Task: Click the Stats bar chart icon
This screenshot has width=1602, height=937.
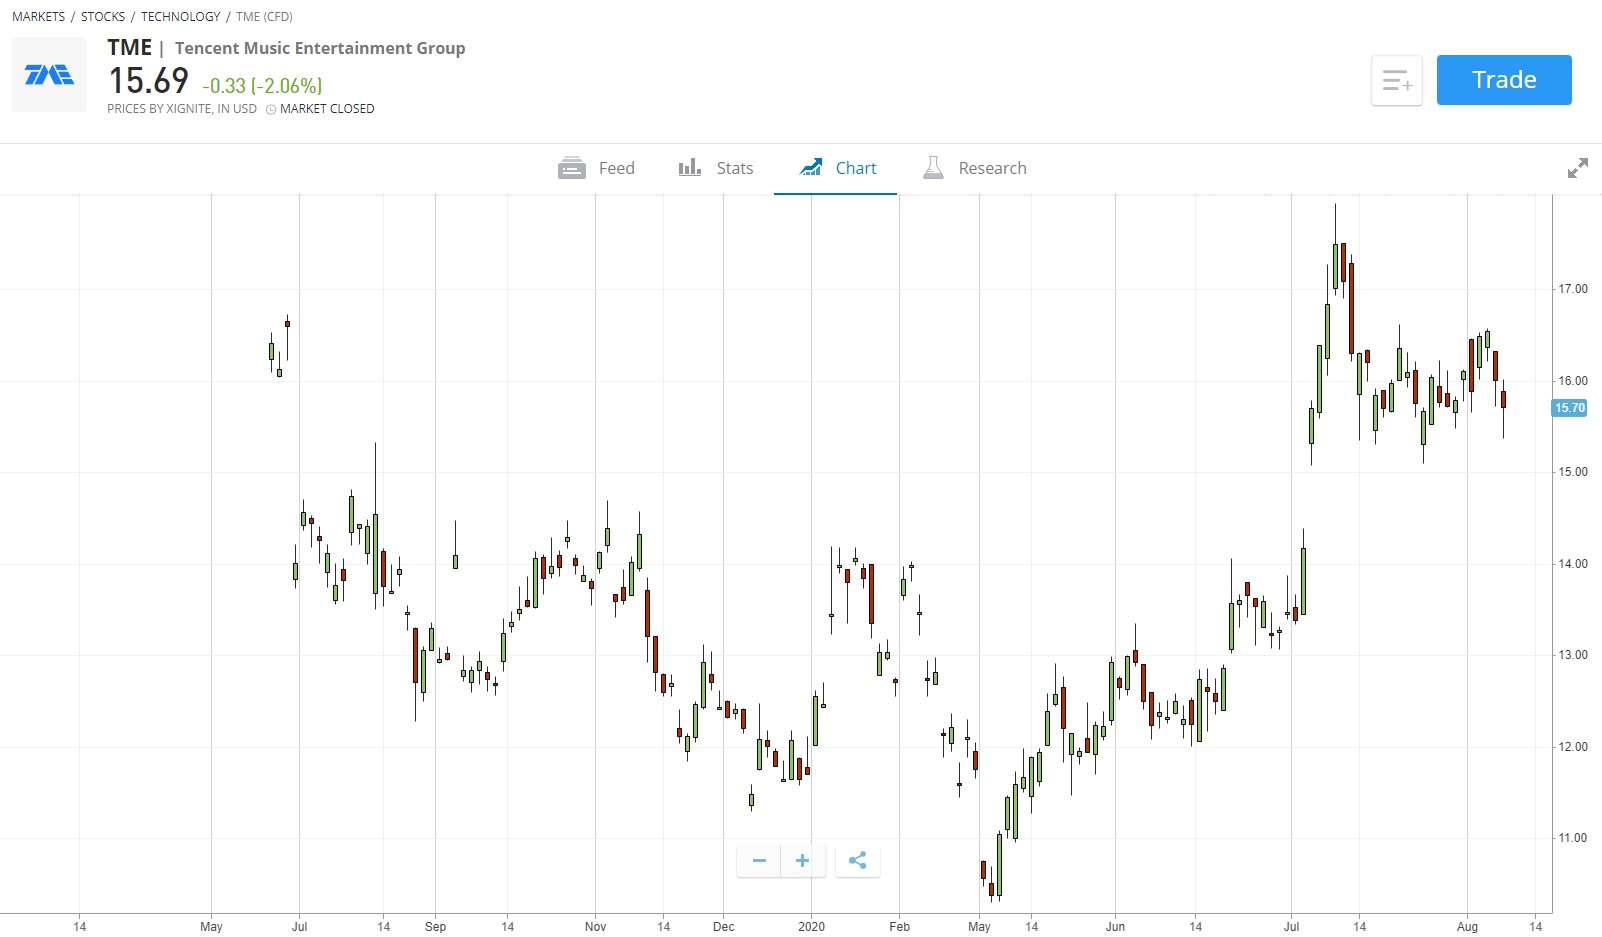Action: pos(690,168)
